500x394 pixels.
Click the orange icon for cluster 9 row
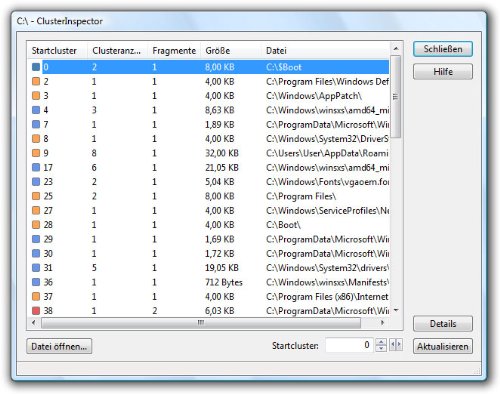pos(36,153)
